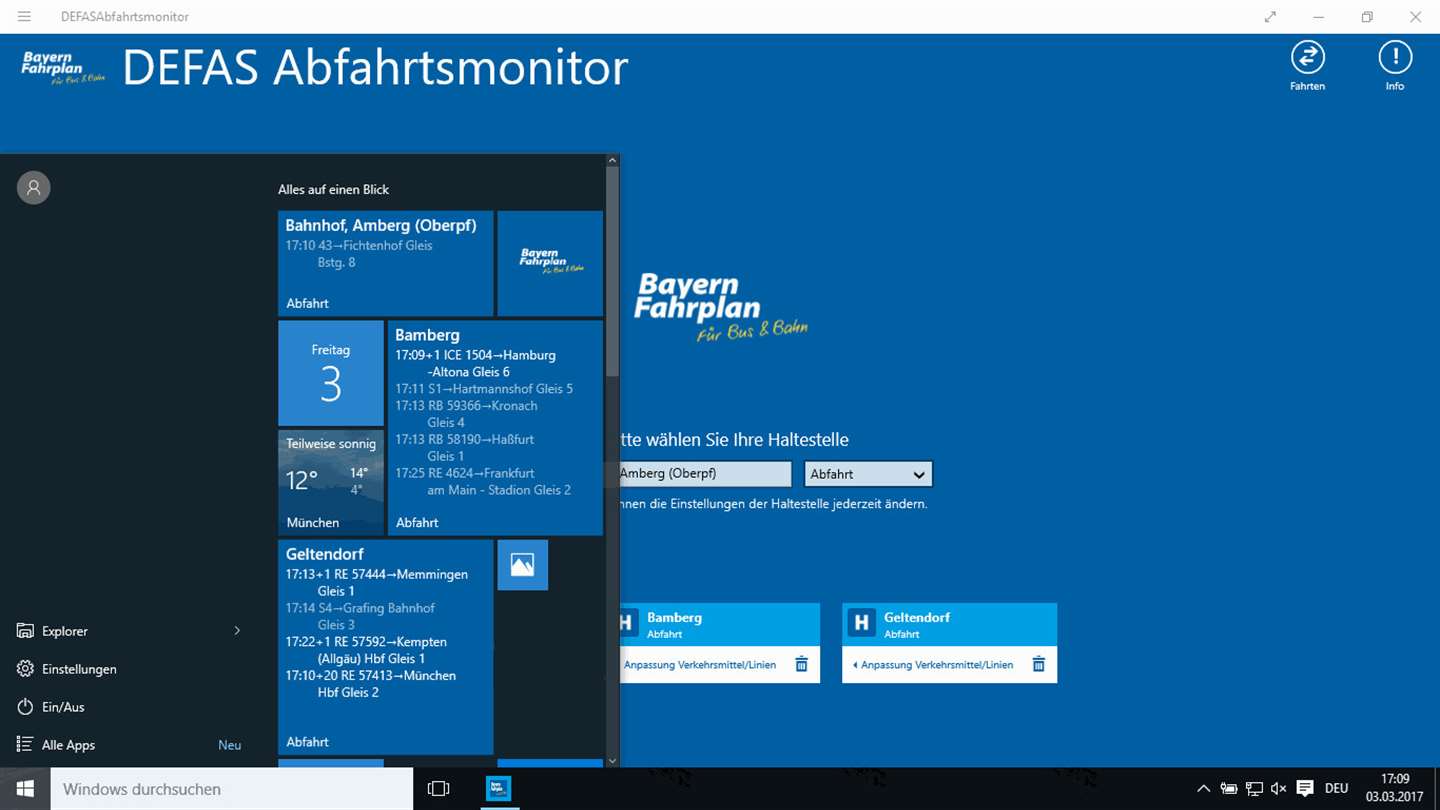Open the Abfahrt dropdown

pos(868,474)
